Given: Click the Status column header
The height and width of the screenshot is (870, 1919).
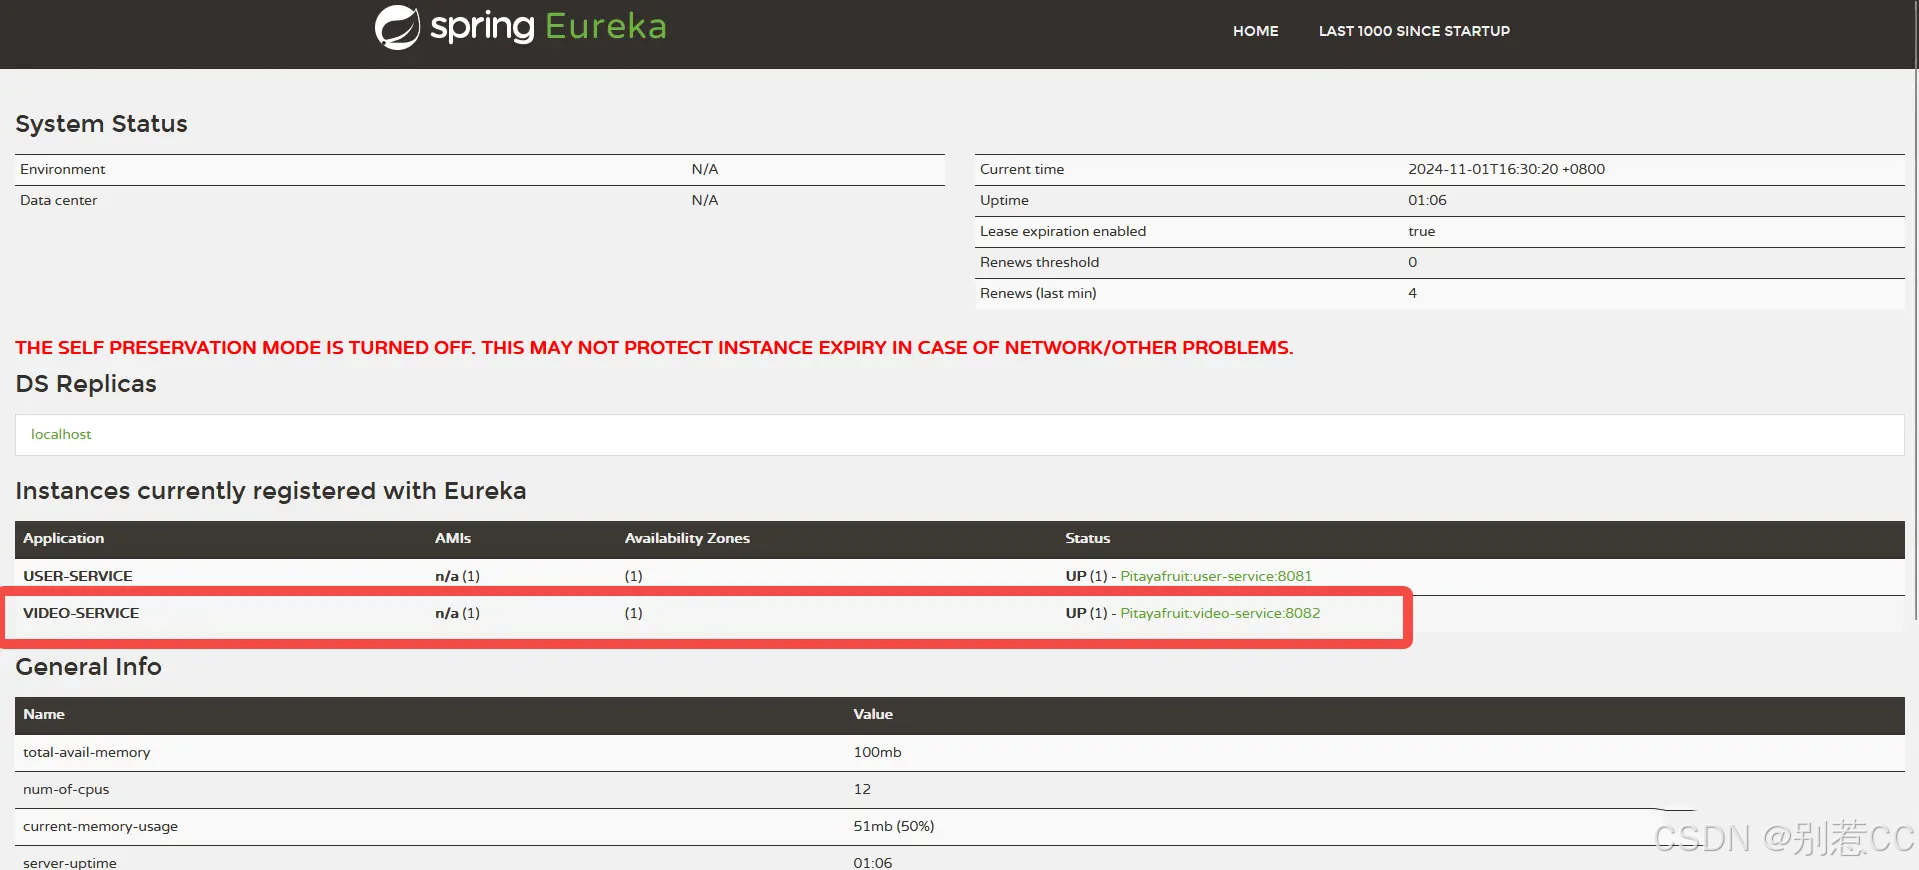Looking at the screenshot, I should pos(1088,538).
